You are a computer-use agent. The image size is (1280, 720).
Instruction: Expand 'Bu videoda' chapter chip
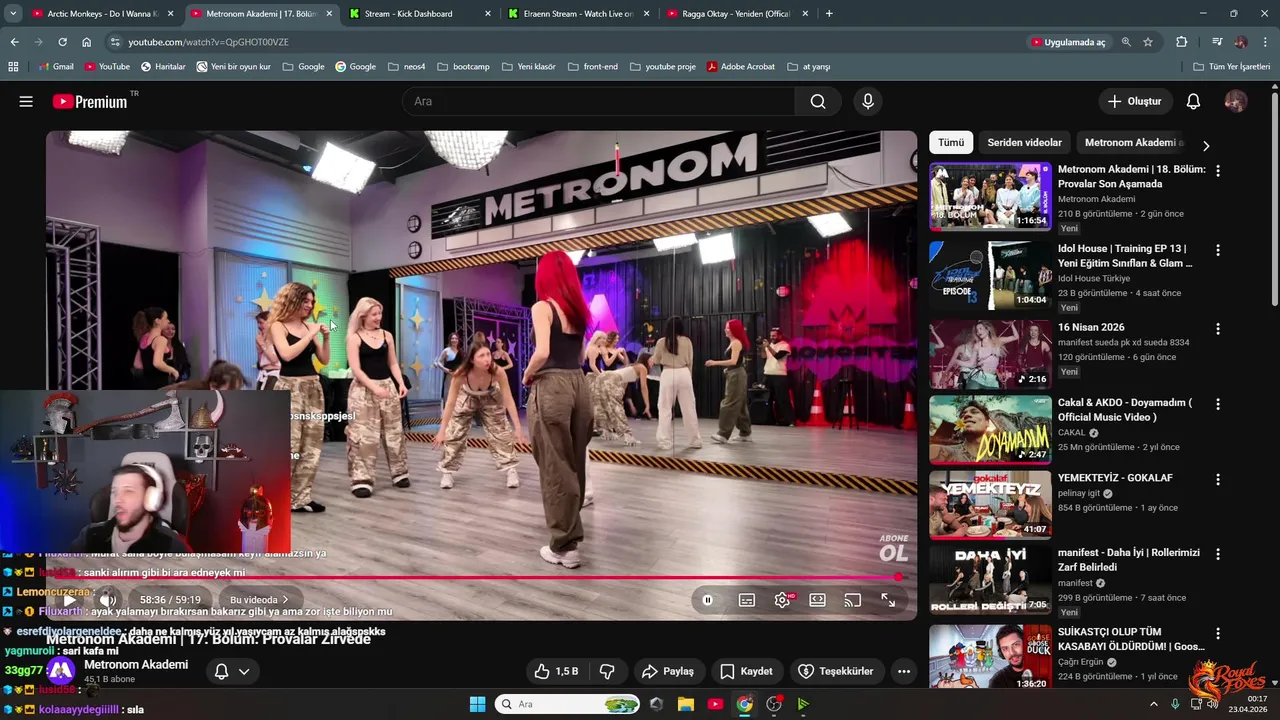[x=259, y=600]
